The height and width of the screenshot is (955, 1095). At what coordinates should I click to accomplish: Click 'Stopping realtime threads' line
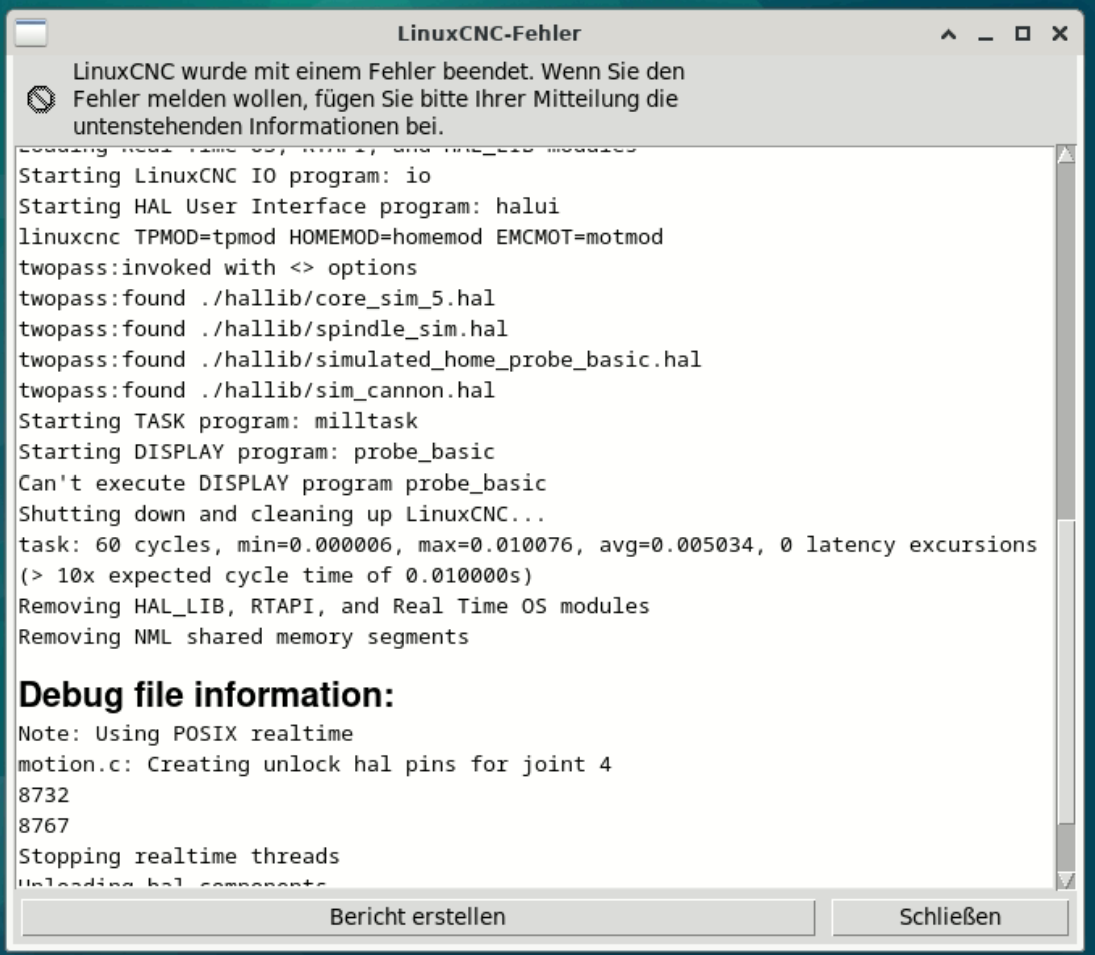pos(179,857)
